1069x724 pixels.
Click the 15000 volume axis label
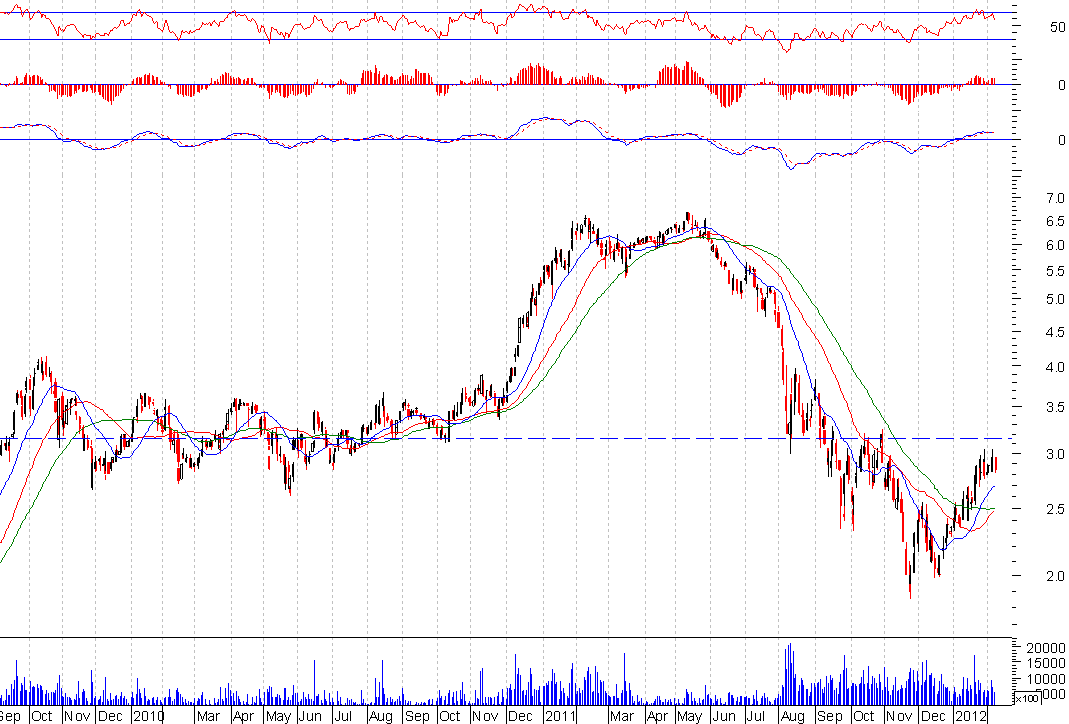[1045, 663]
